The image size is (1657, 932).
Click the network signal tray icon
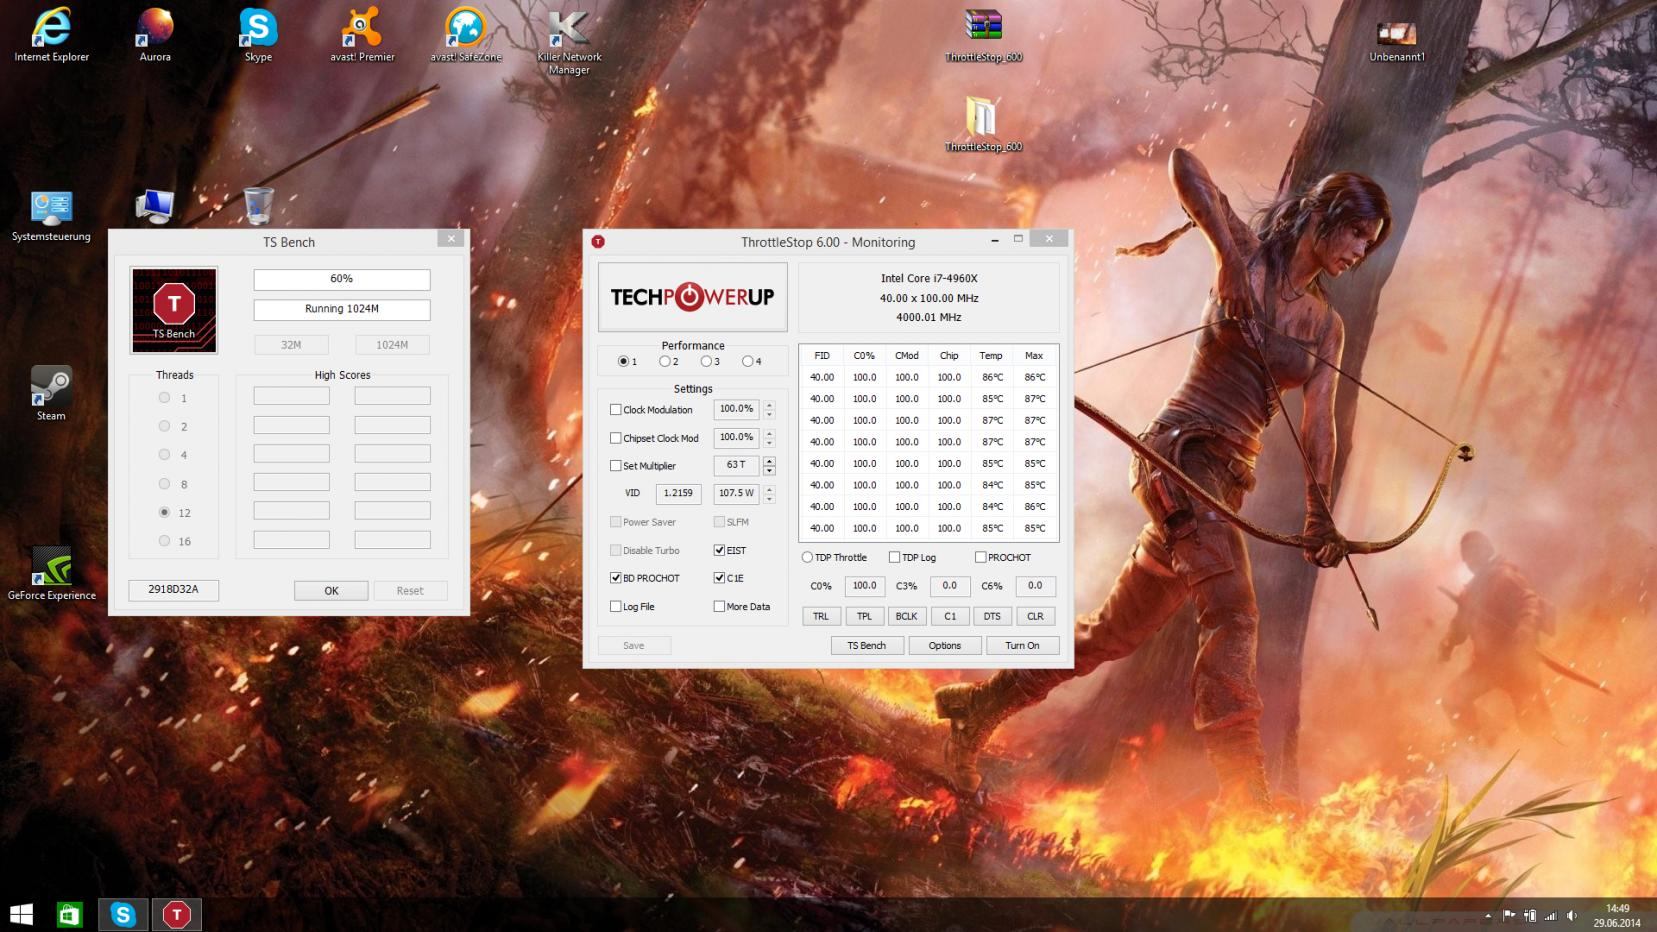pos(1551,915)
